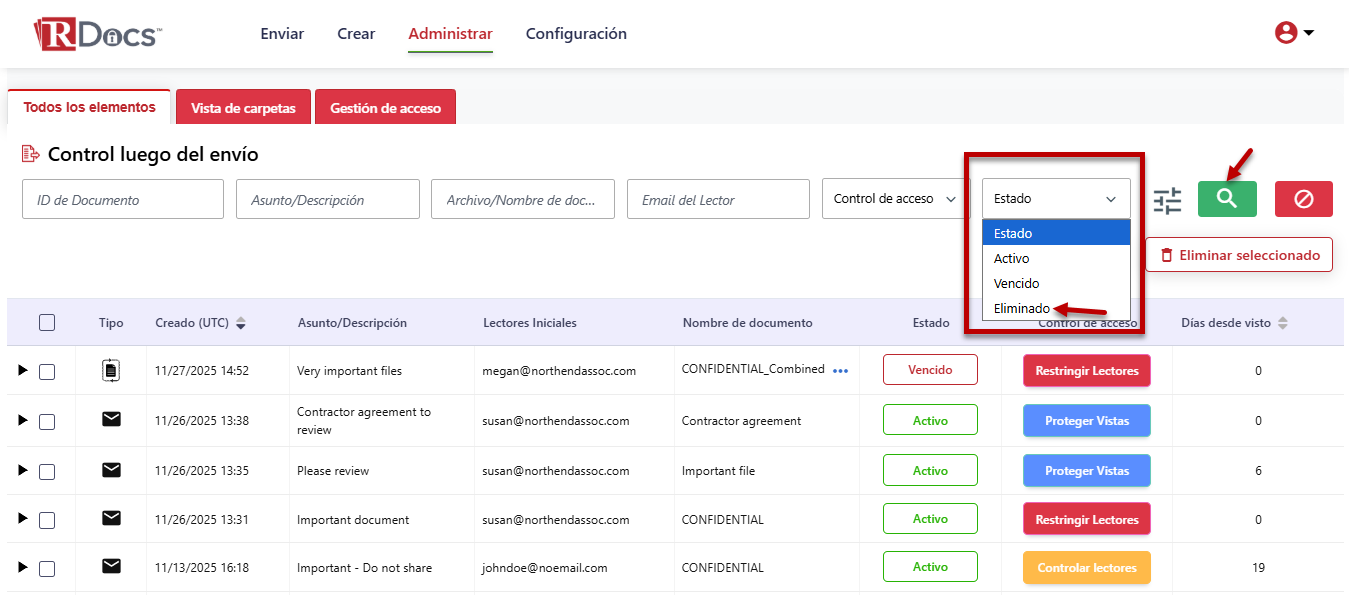Click the three dots next to CONFIDENTIAL_Combined
The width and height of the screenshot is (1349, 595).
tap(840, 371)
